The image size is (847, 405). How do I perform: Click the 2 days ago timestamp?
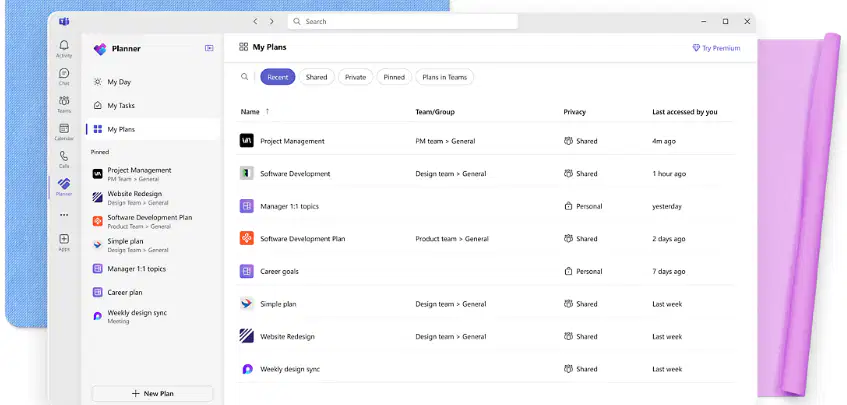[669, 239]
